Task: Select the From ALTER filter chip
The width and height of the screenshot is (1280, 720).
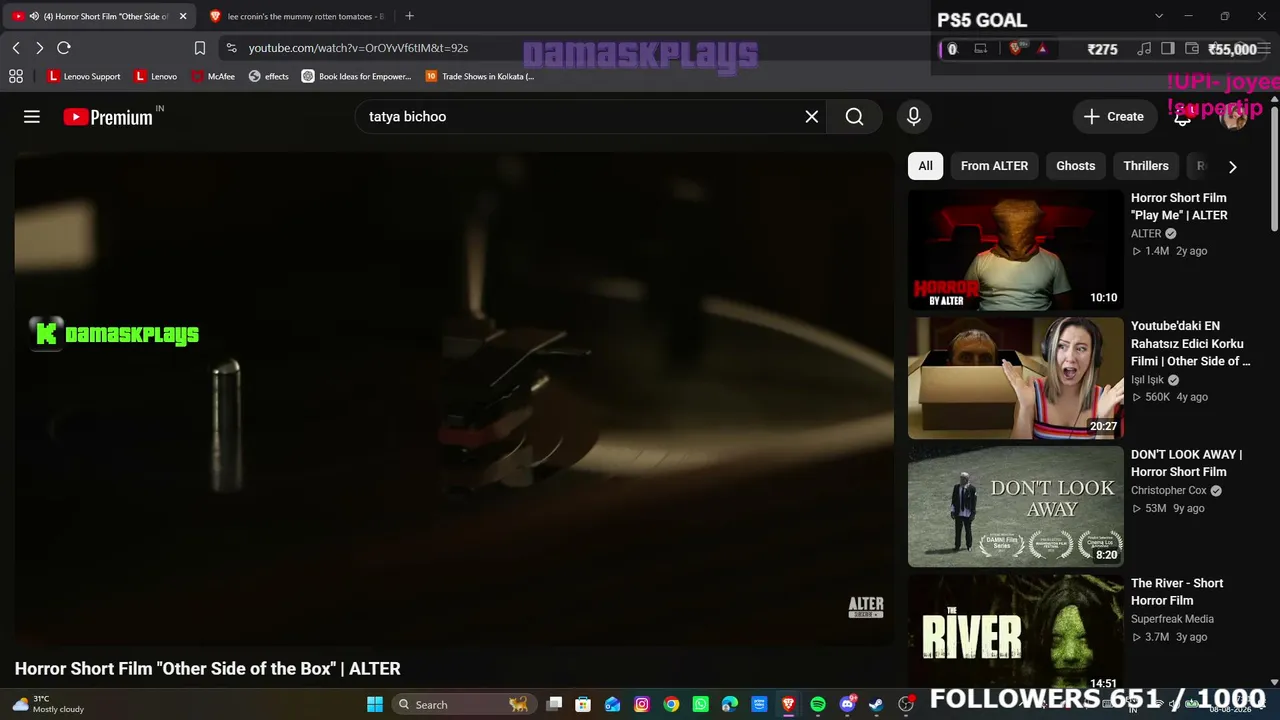Action: (994, 166)
